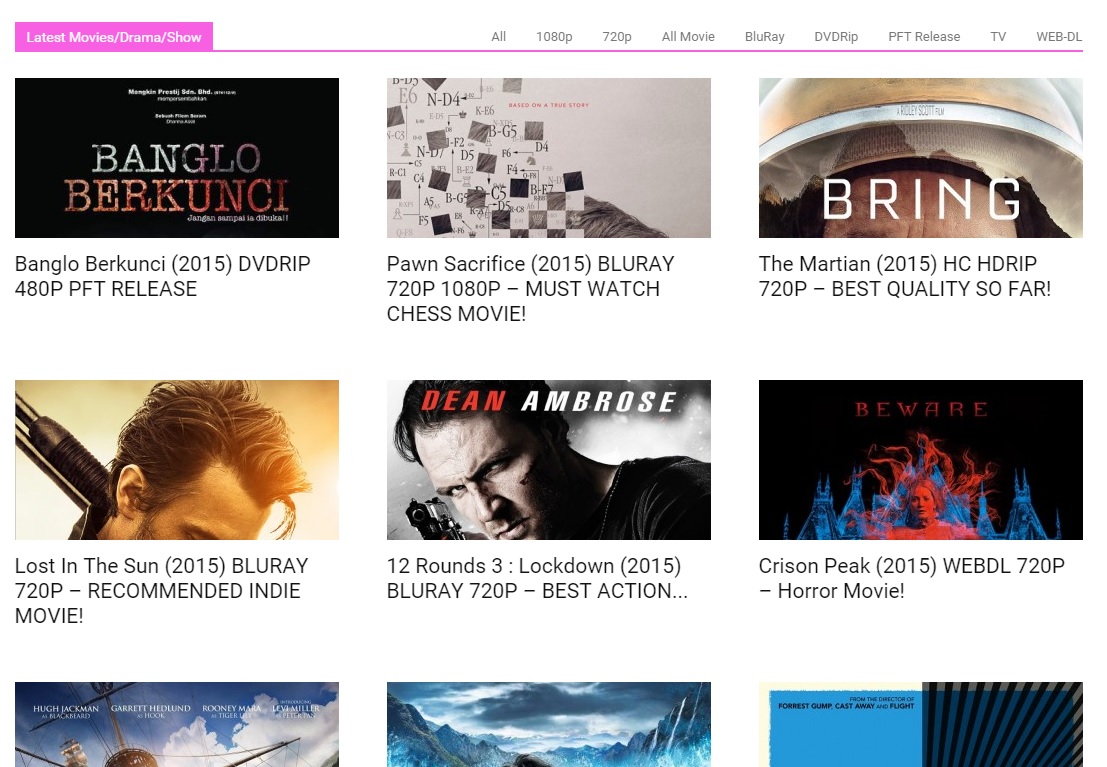The width and height of the screenshot is (1107, 767).
Task: Open the Forrest Gump director poster thumbnail
Action: pyautogui.click(x=921, y=725)
